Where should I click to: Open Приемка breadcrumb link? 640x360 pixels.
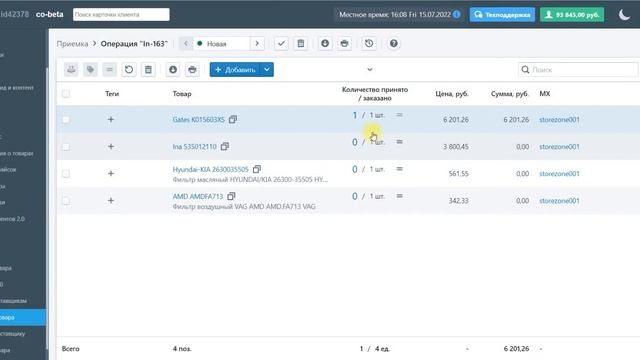(72, 44)
